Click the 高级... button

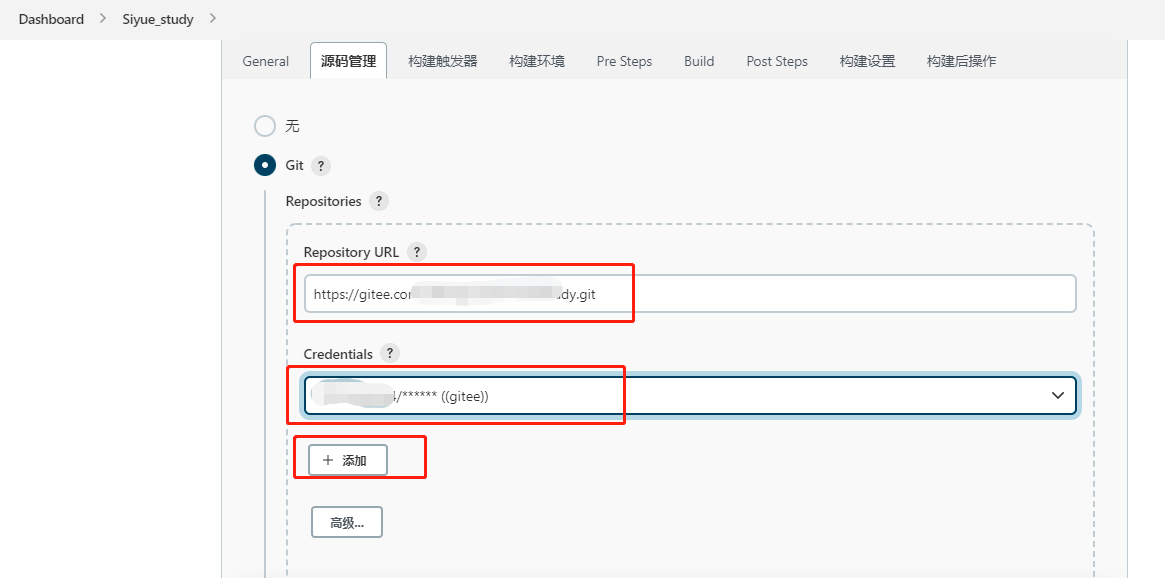coord(347,522)
